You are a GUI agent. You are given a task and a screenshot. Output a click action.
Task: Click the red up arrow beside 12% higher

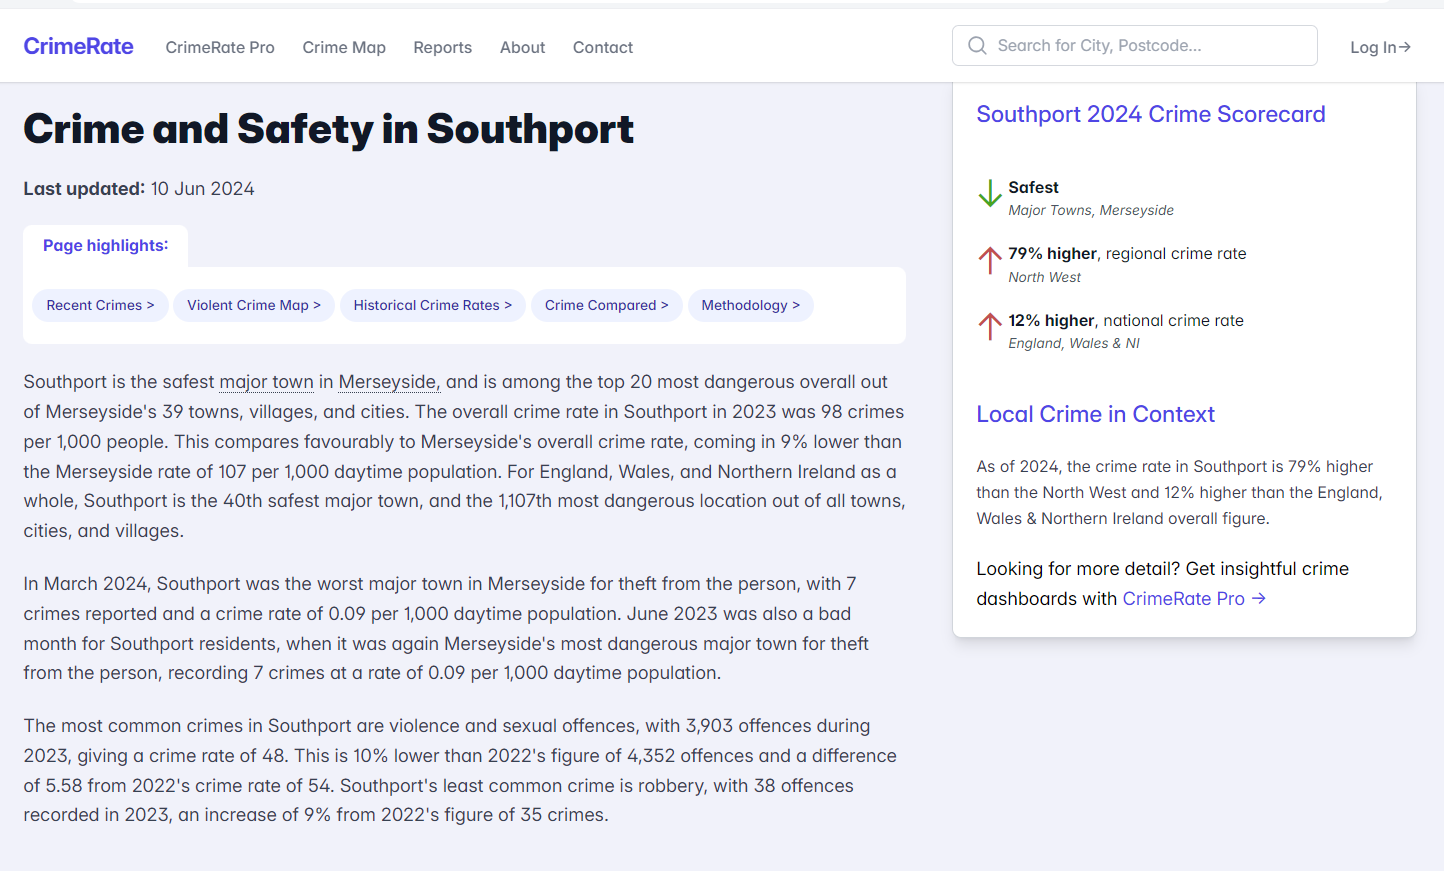[990, 326]
